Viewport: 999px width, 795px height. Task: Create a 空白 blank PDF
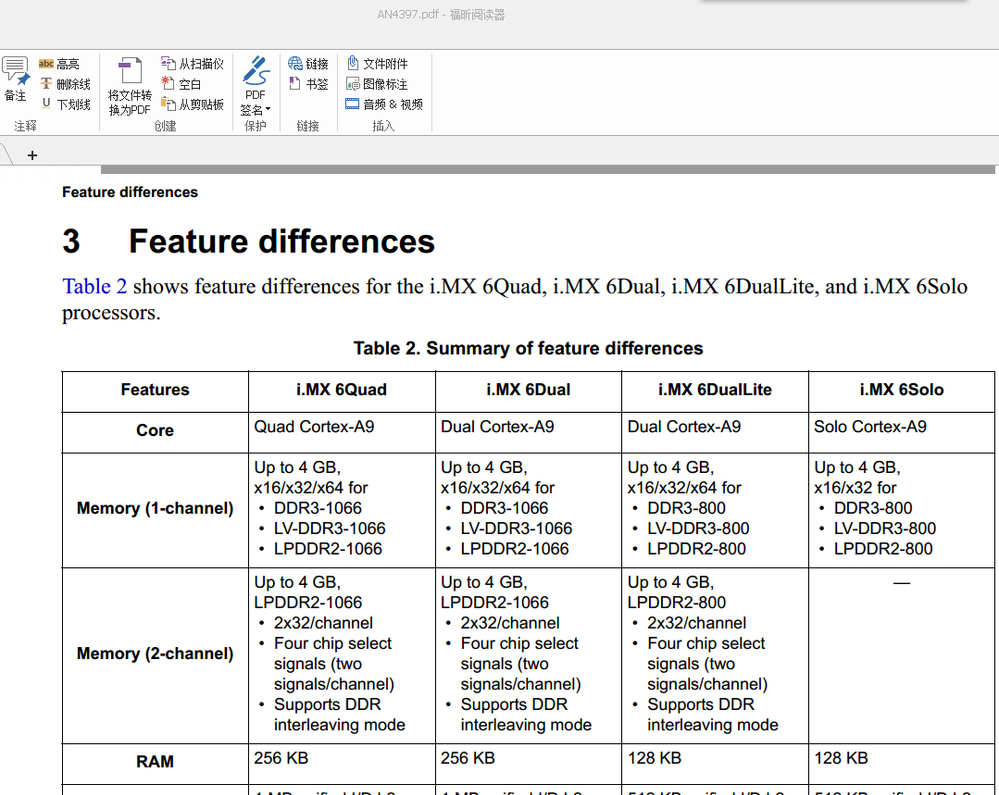pos(181,84)
